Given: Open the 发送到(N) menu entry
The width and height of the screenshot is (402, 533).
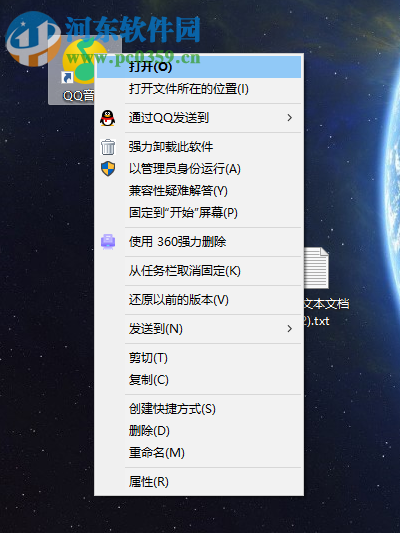Looking at the screenshot, I should point(199,329).
